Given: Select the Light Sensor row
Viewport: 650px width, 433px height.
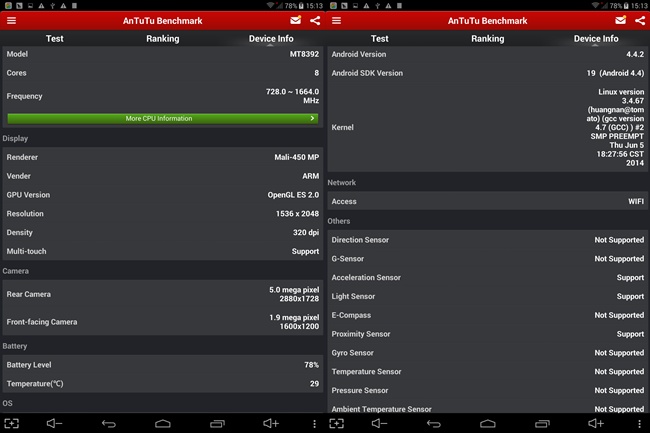Looking at the screenshot, I should (x=488, y=297).
